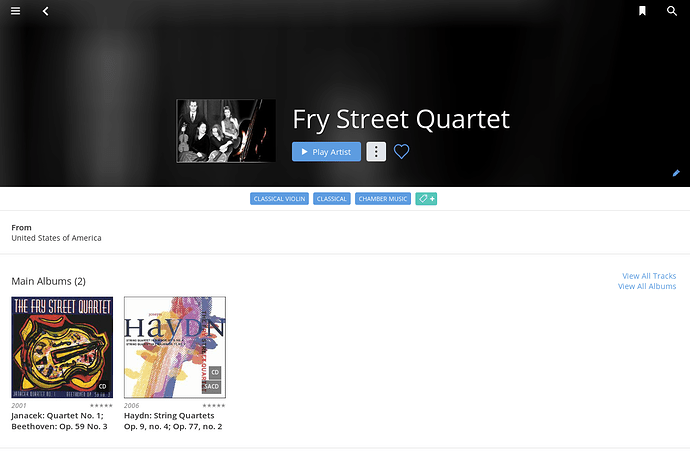Image resolution: width=690 pixels, height=464 pixels.
Task: Click the bookmark icon in the header
Action: (x=642, y=11)
